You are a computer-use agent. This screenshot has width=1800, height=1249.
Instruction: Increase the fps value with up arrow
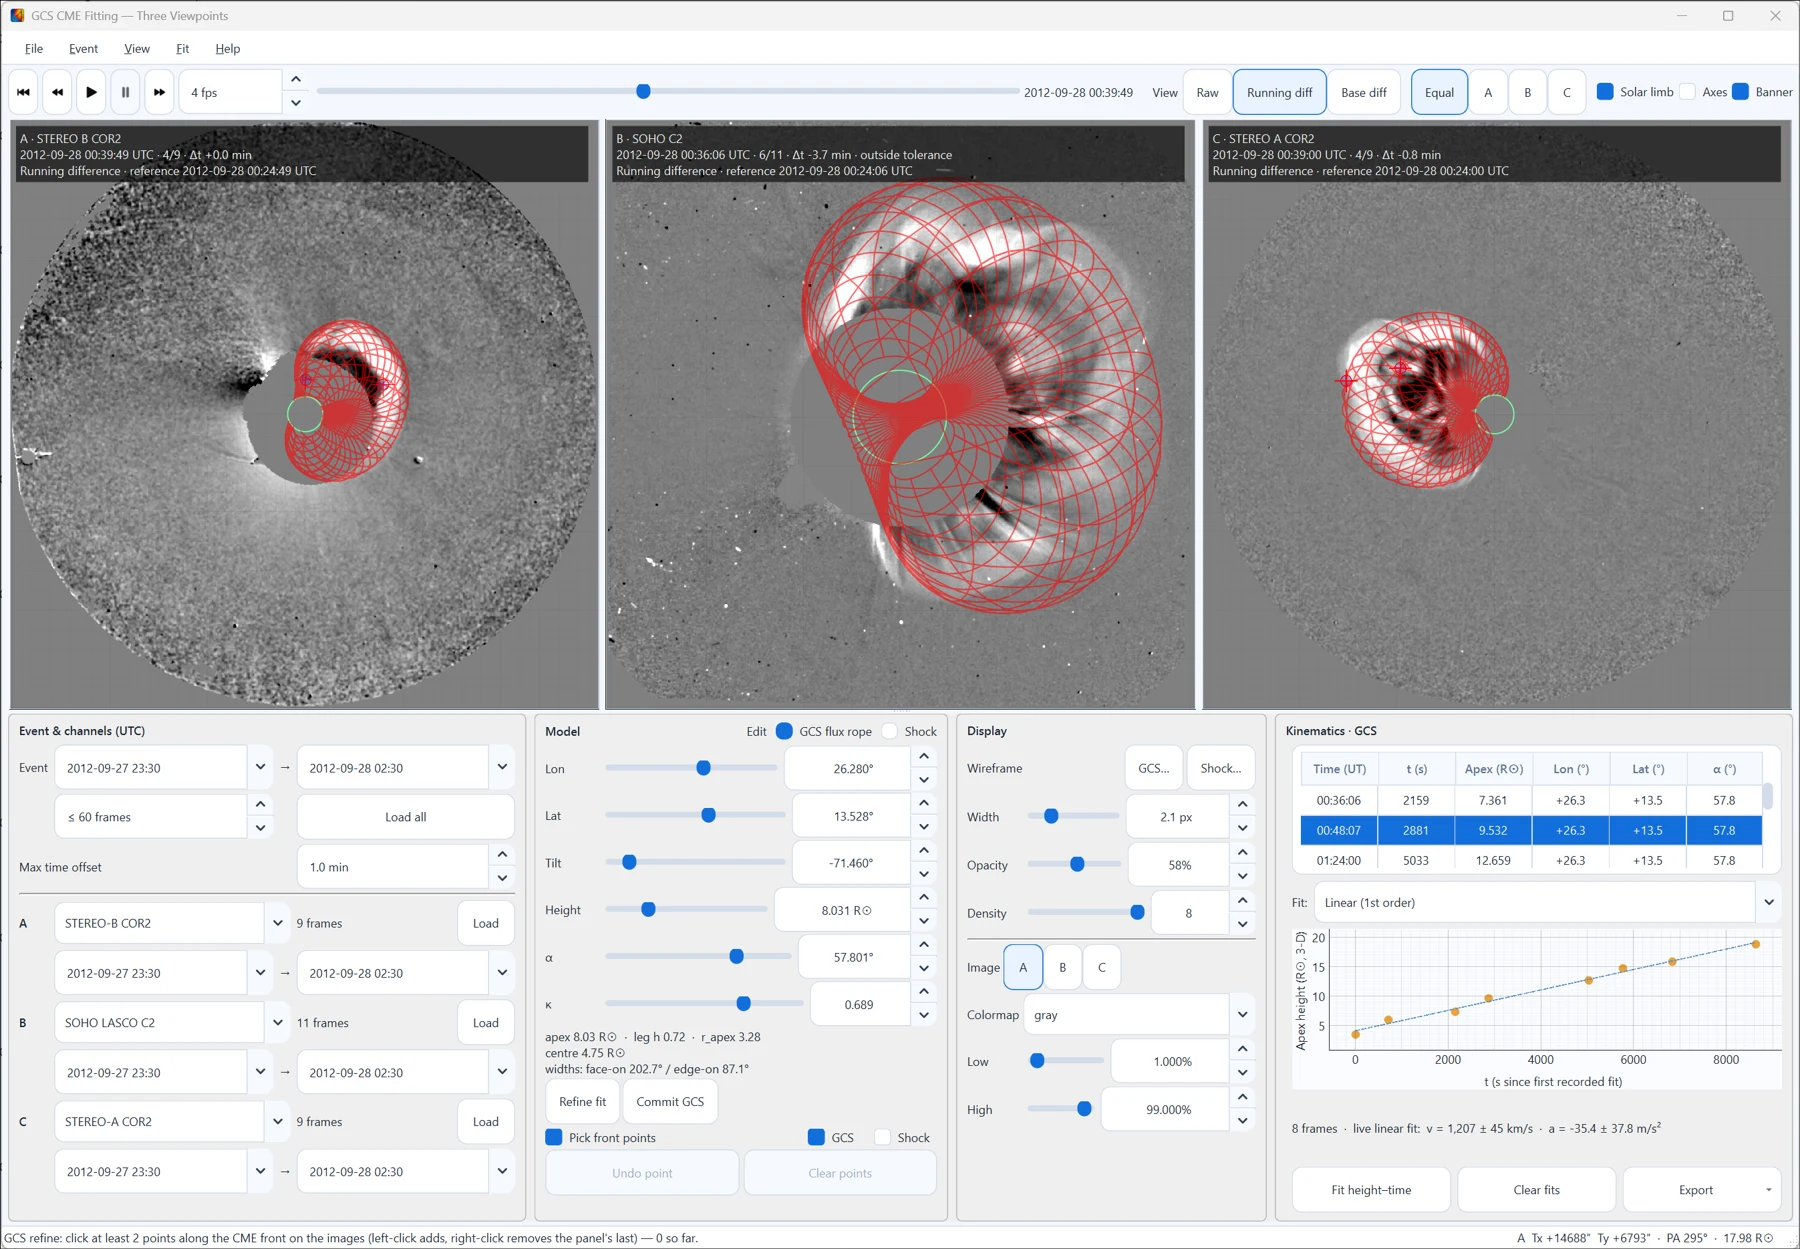(x=296, y=80)
